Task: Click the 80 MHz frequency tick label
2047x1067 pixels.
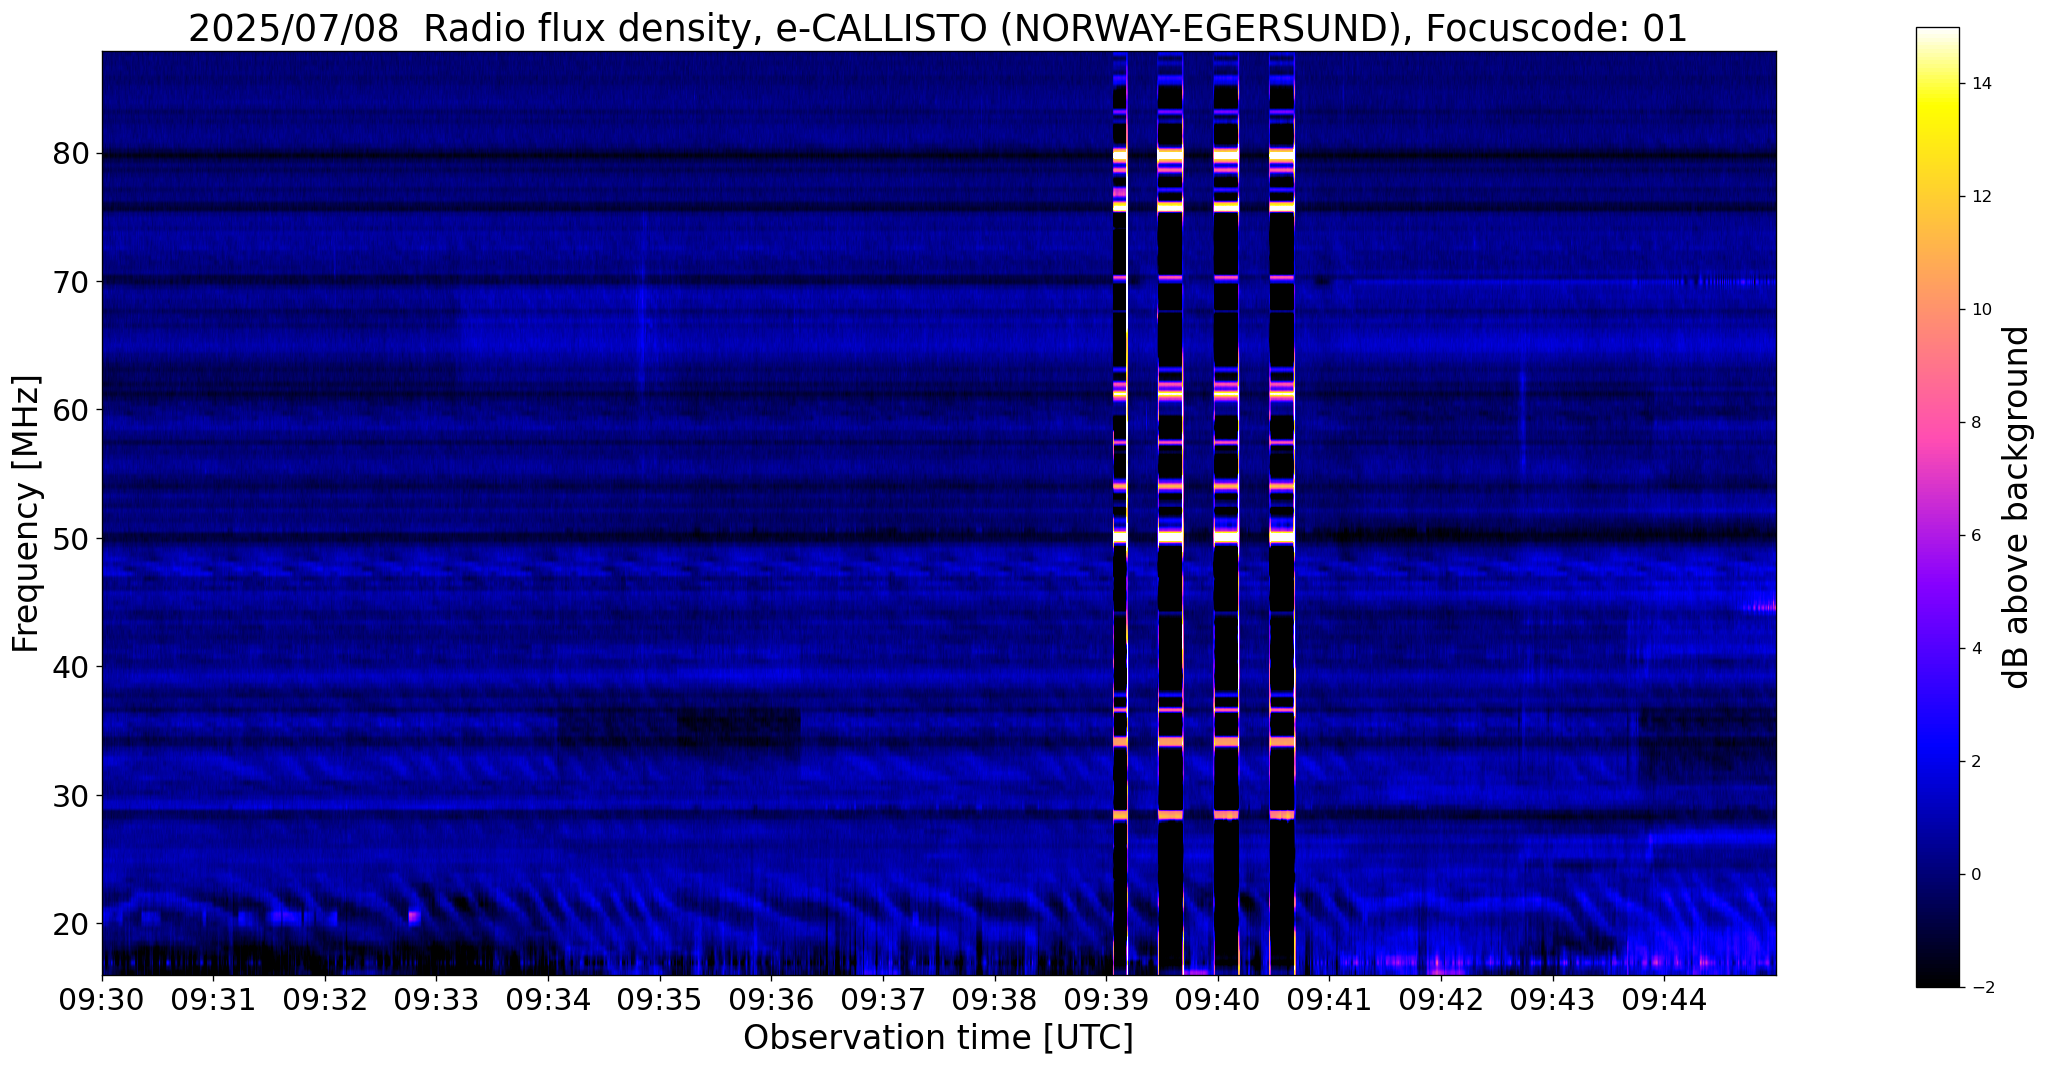Action: point(71,154)
